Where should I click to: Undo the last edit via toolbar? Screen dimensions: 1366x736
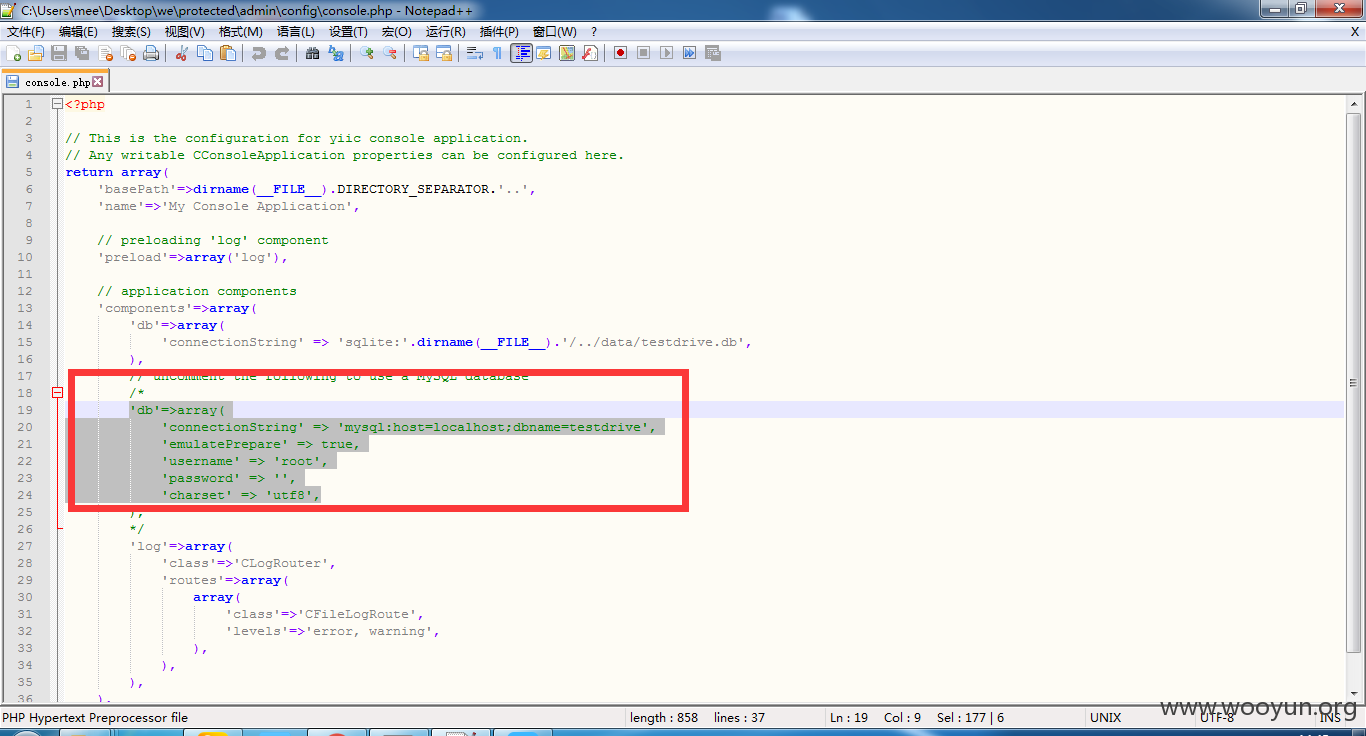pyautogui.click(x=259, y=53)
